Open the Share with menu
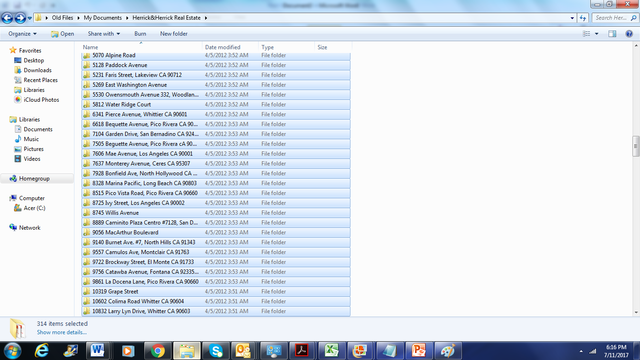This screenshot has height=360, width=640. 104,34
